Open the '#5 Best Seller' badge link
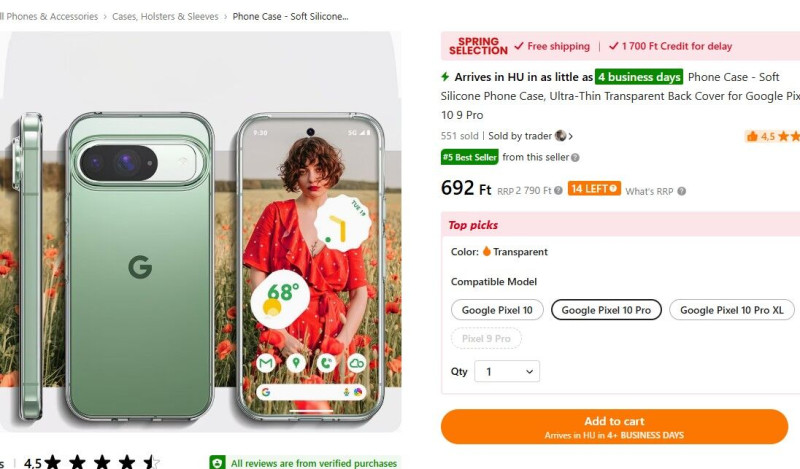This screenshot has height=469, width=800. click(x=469, y=157)
